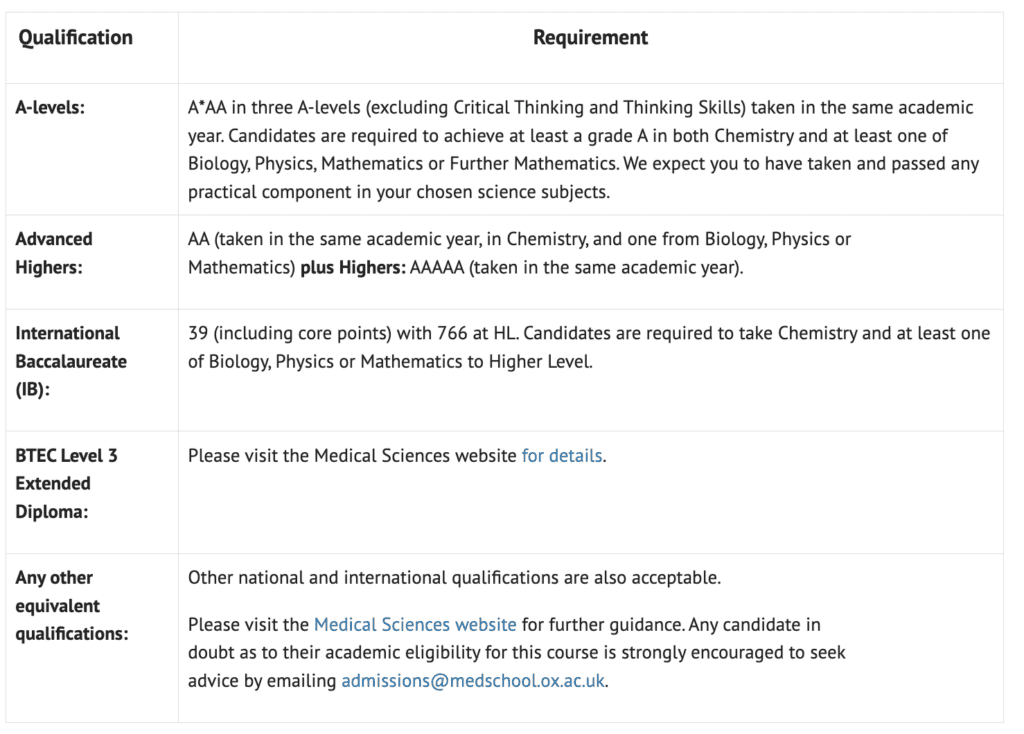Viewport: 1024px width, 734px height.
Task: Click the "A*AA in three A-levels" text
Action: pos(275,108)
